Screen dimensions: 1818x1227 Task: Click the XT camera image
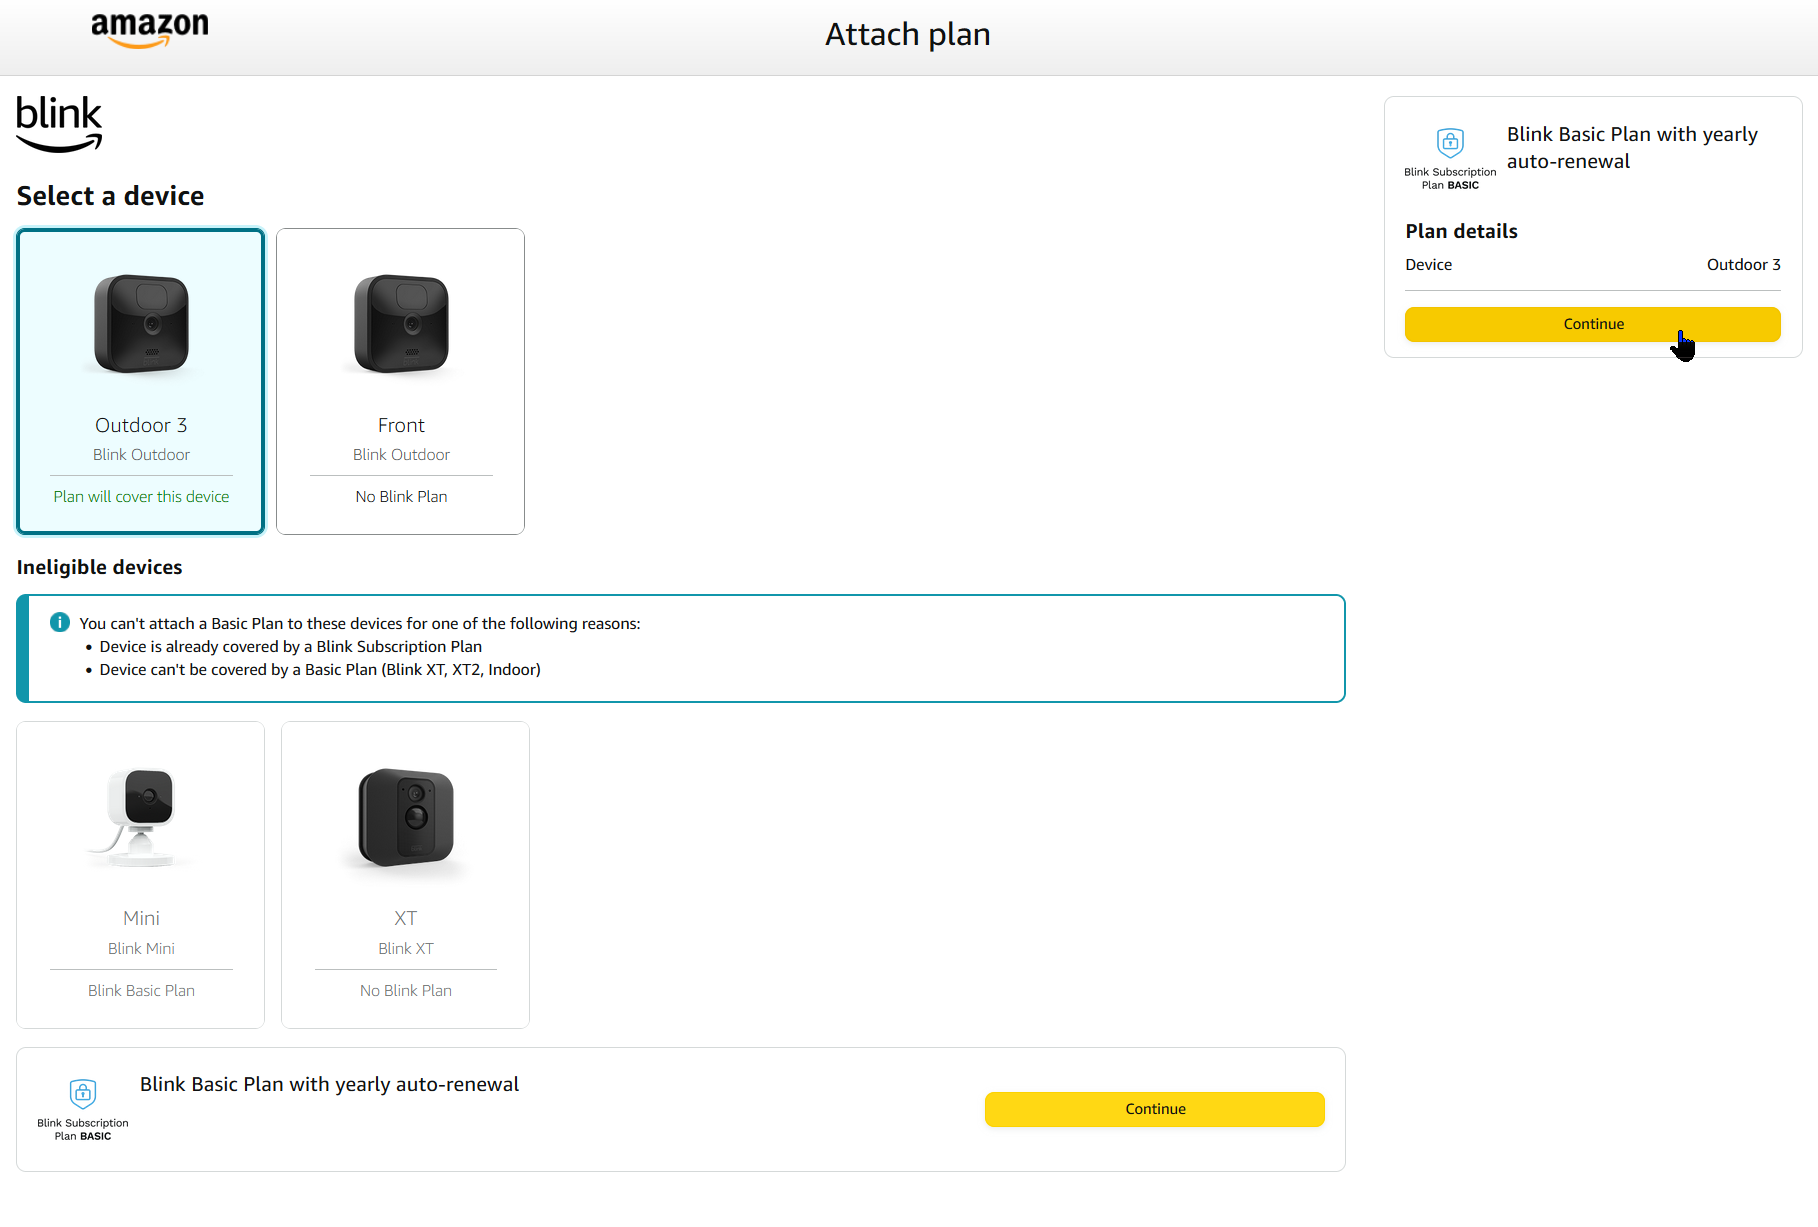click(406, 817)
